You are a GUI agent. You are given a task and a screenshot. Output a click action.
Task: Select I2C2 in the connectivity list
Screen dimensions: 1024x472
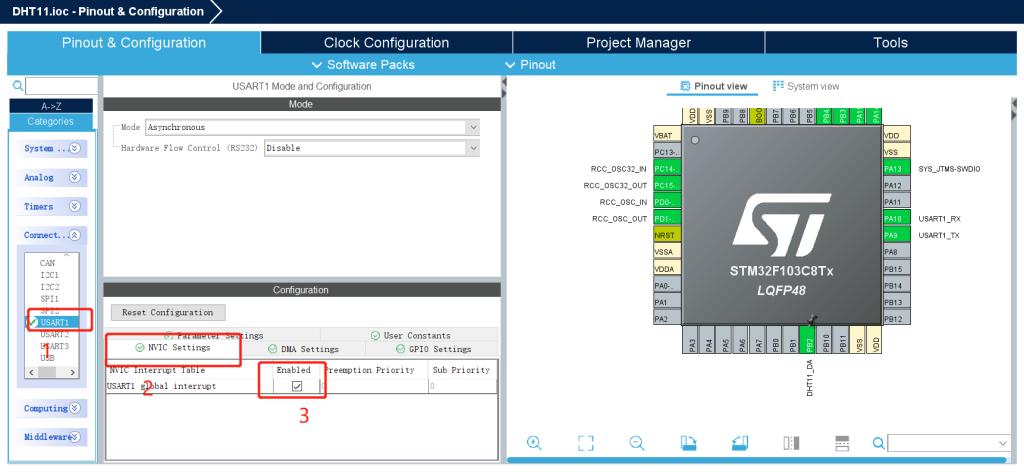pos(50,287)
